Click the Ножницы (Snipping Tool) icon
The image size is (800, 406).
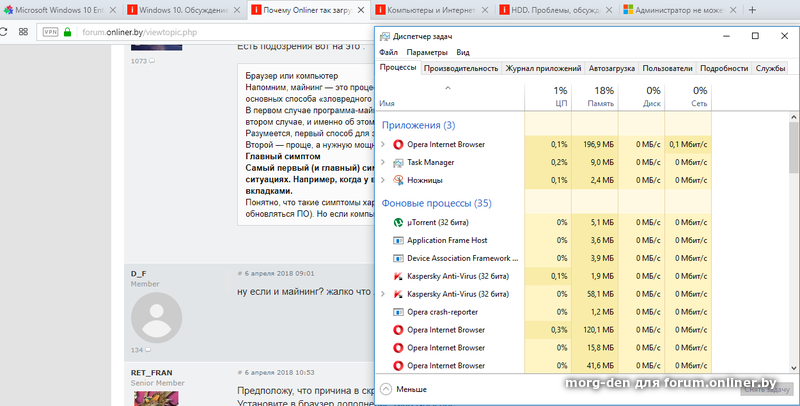398,181
